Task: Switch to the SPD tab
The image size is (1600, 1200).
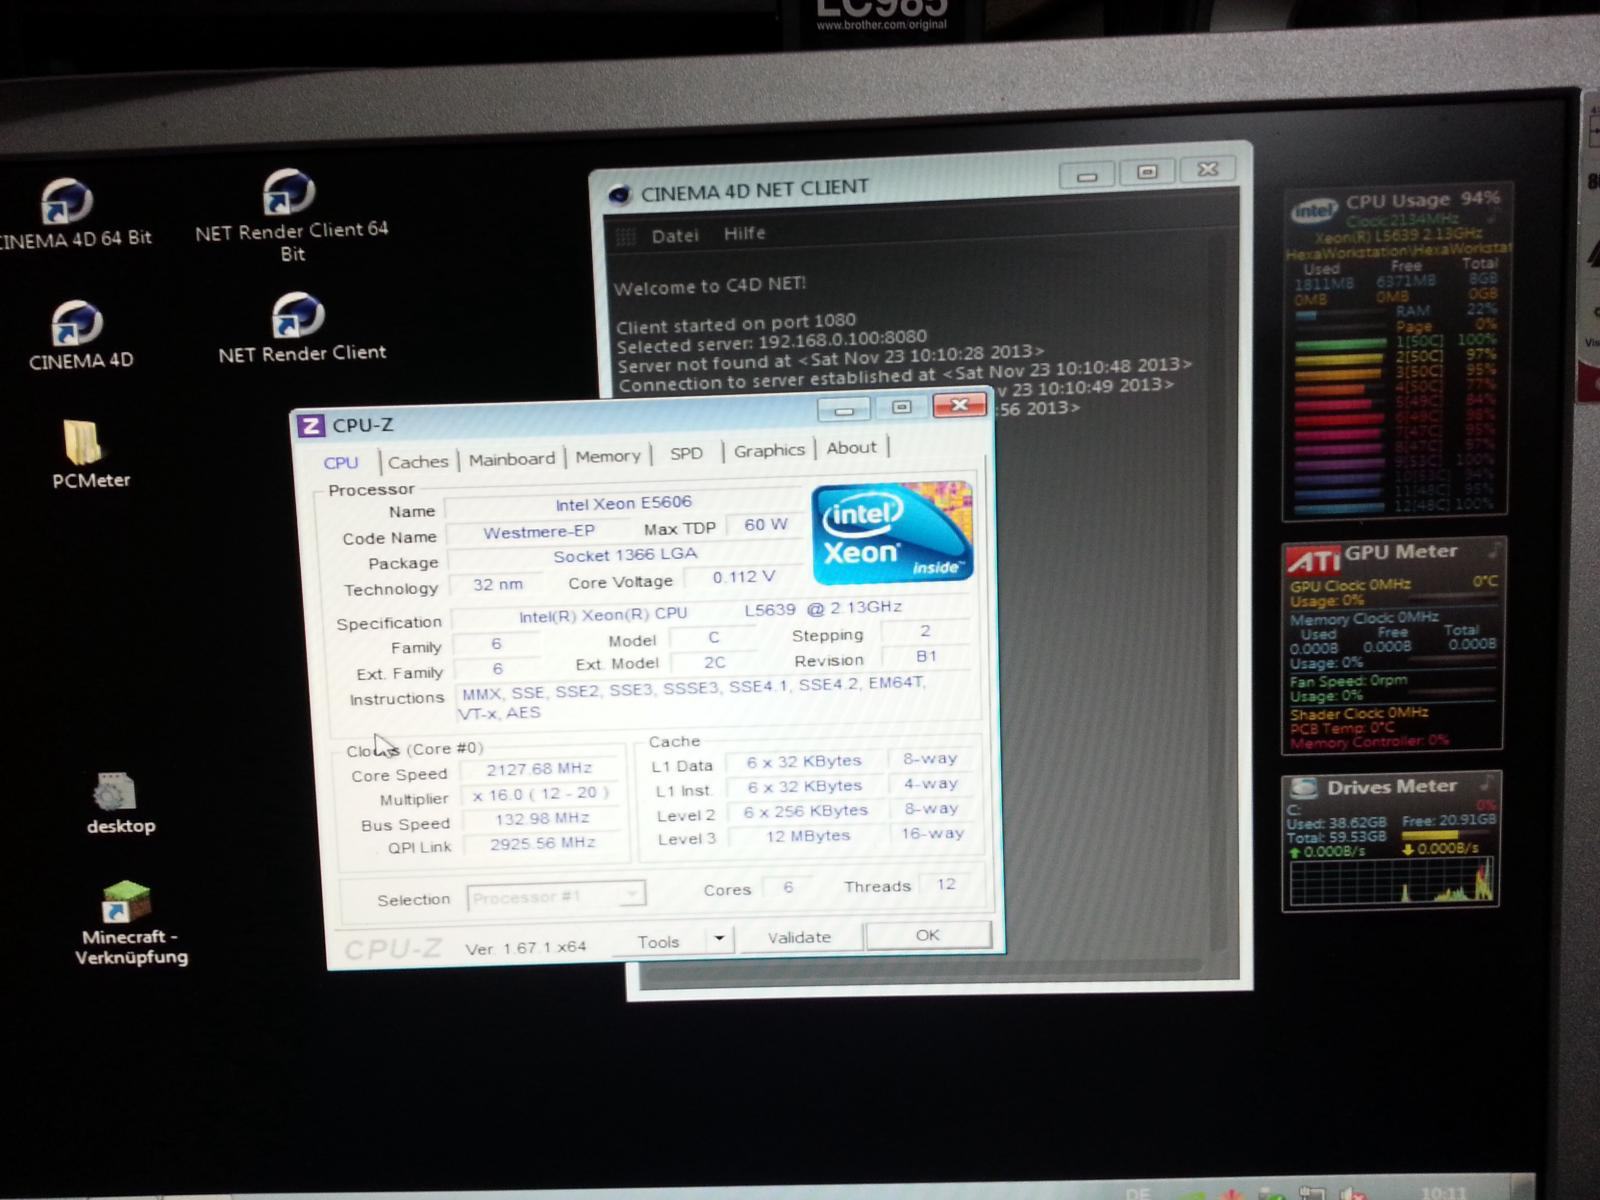Action: pos(686,453)
